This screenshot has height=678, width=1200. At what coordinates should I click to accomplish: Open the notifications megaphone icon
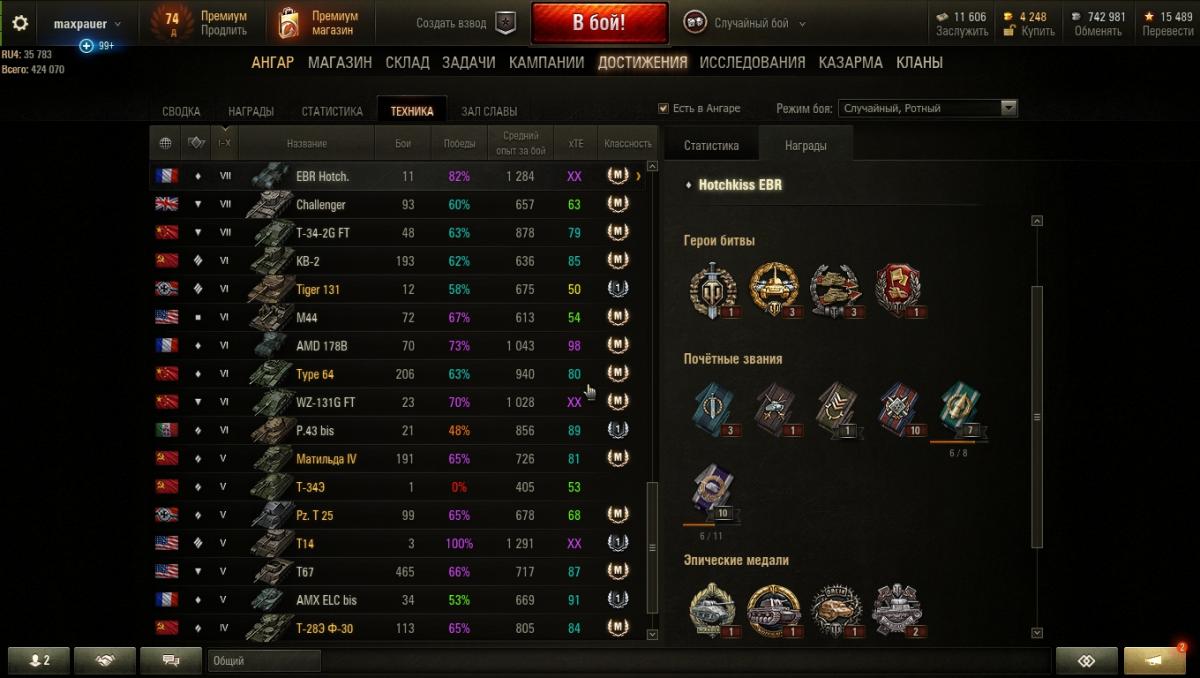[x=1154, y=661]
